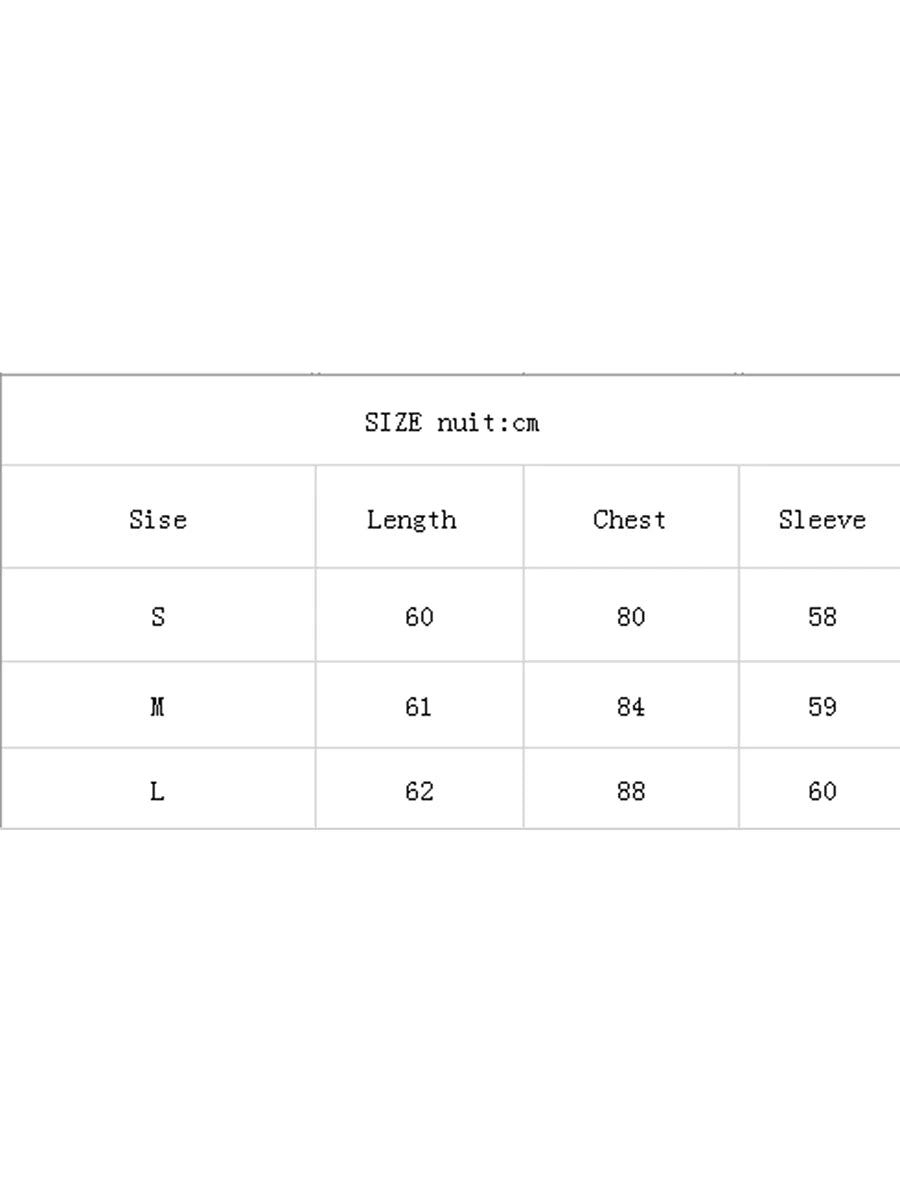Select the Sleeve value 59 for size M
900x1200 pixels.
click(822, 707)
